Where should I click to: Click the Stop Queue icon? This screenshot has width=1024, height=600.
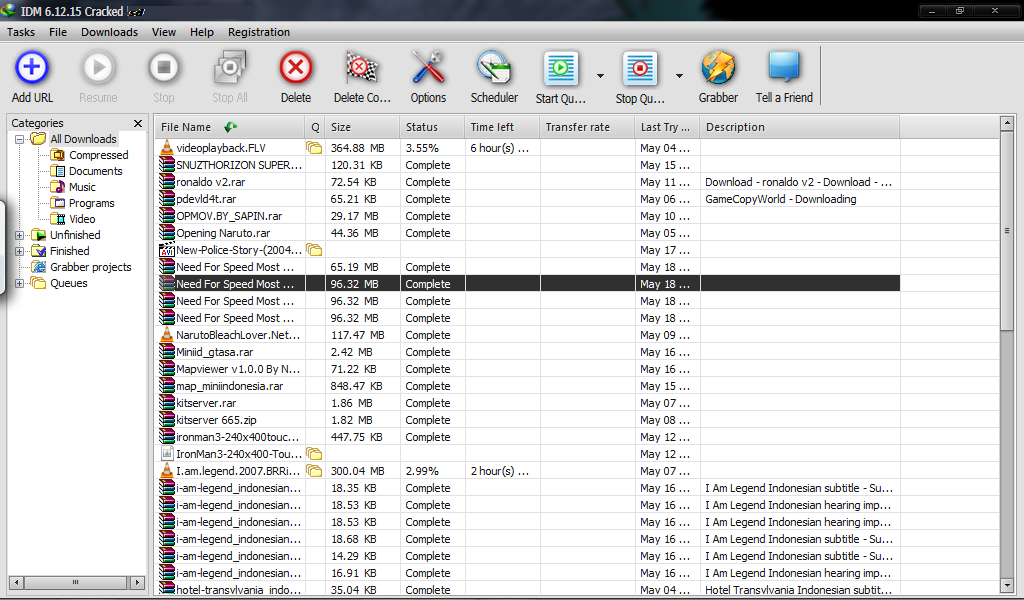[x=640, y=68]
